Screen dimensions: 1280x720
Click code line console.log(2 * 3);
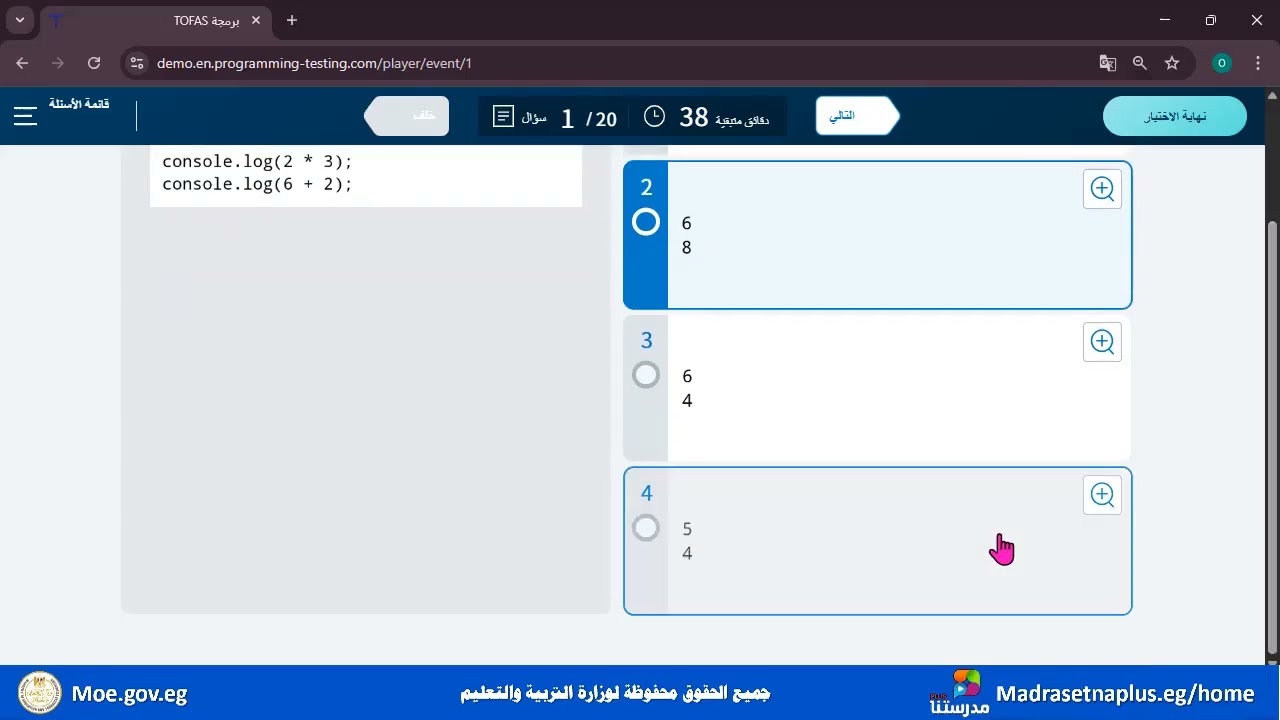[258, 161]
